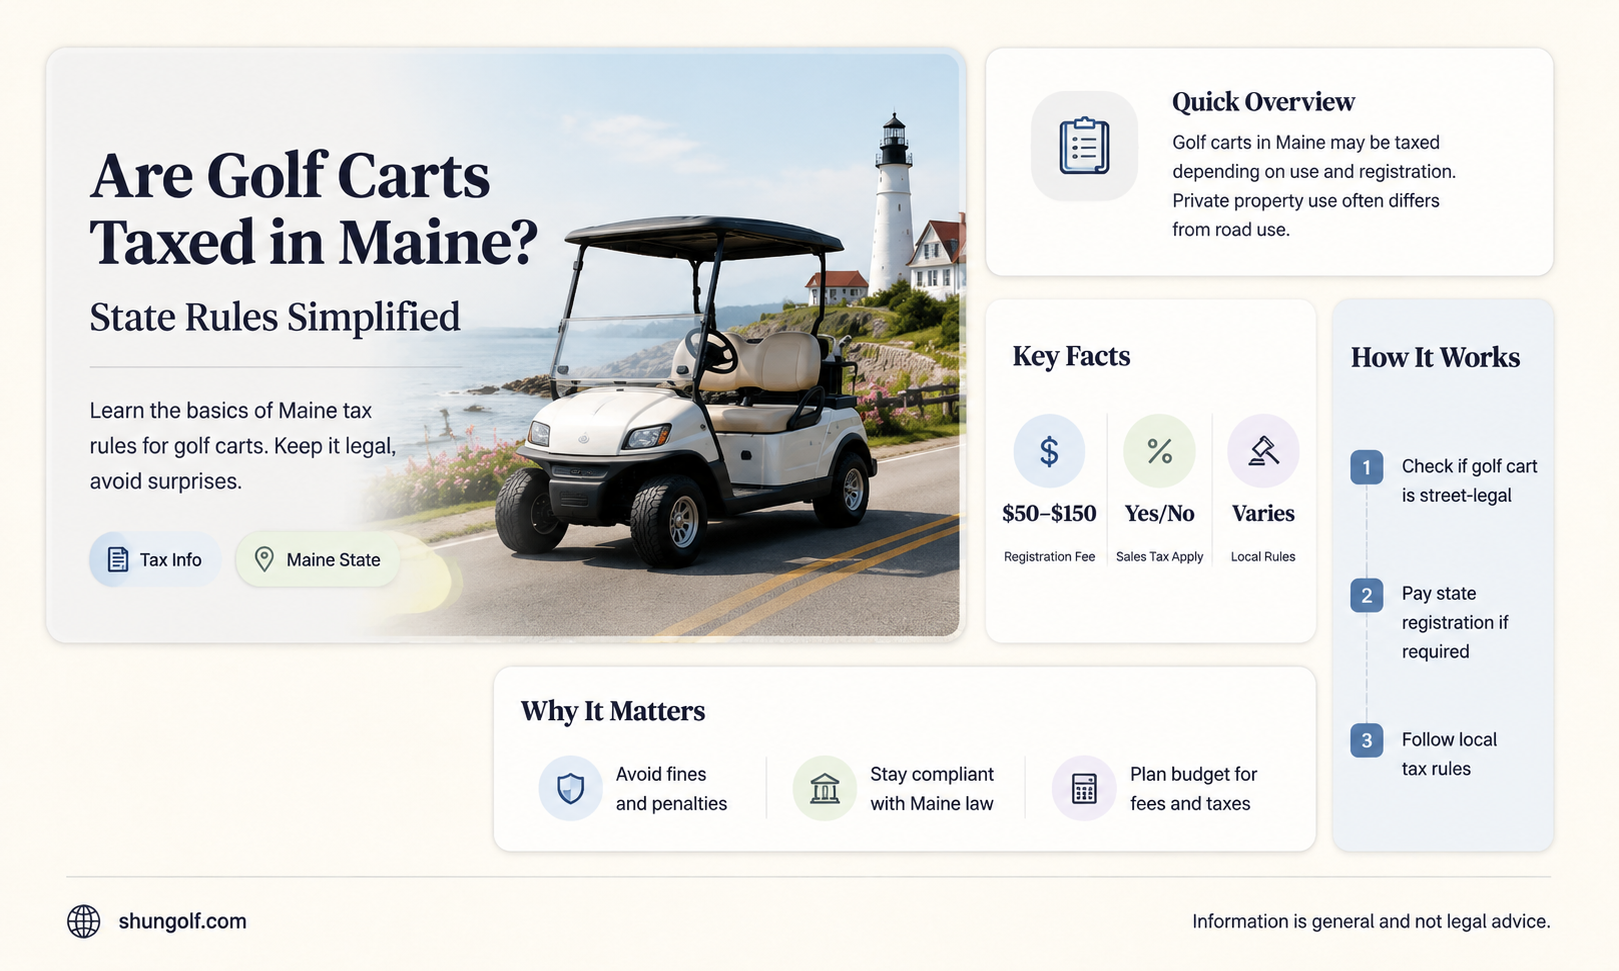Click the calculator icon beside Plan budget

point(1084,788)
